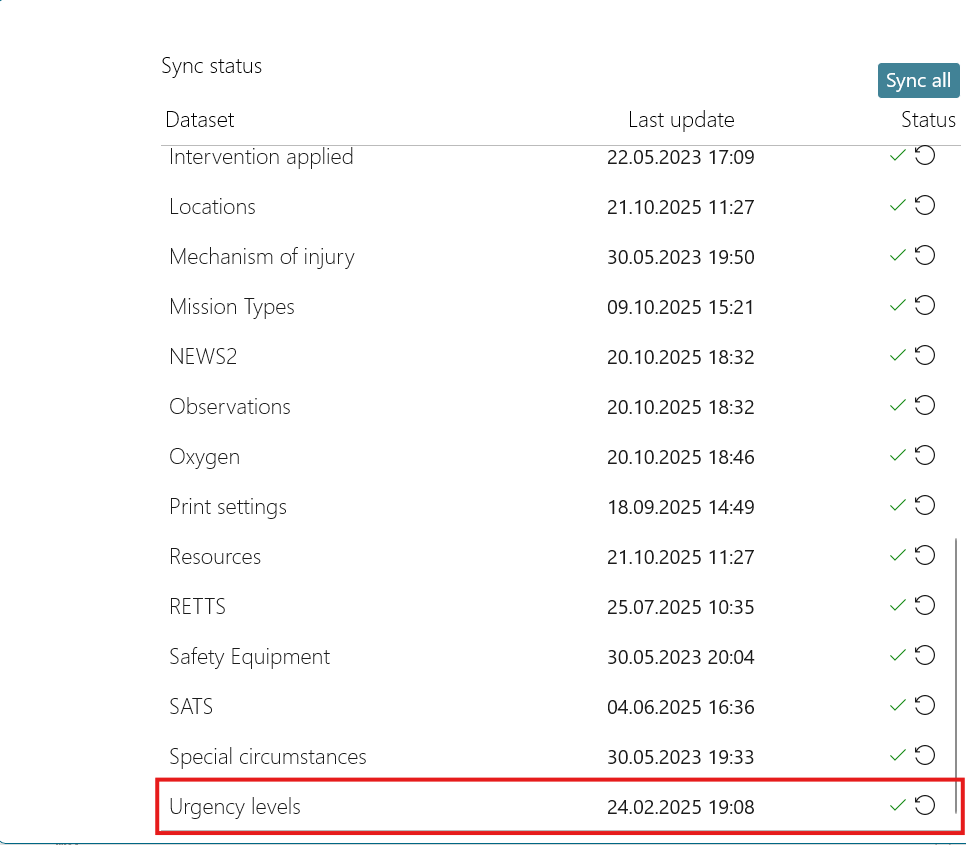Resync the Print settings dataset
Screen dimensions: 966x845
[x=925, y=506]
